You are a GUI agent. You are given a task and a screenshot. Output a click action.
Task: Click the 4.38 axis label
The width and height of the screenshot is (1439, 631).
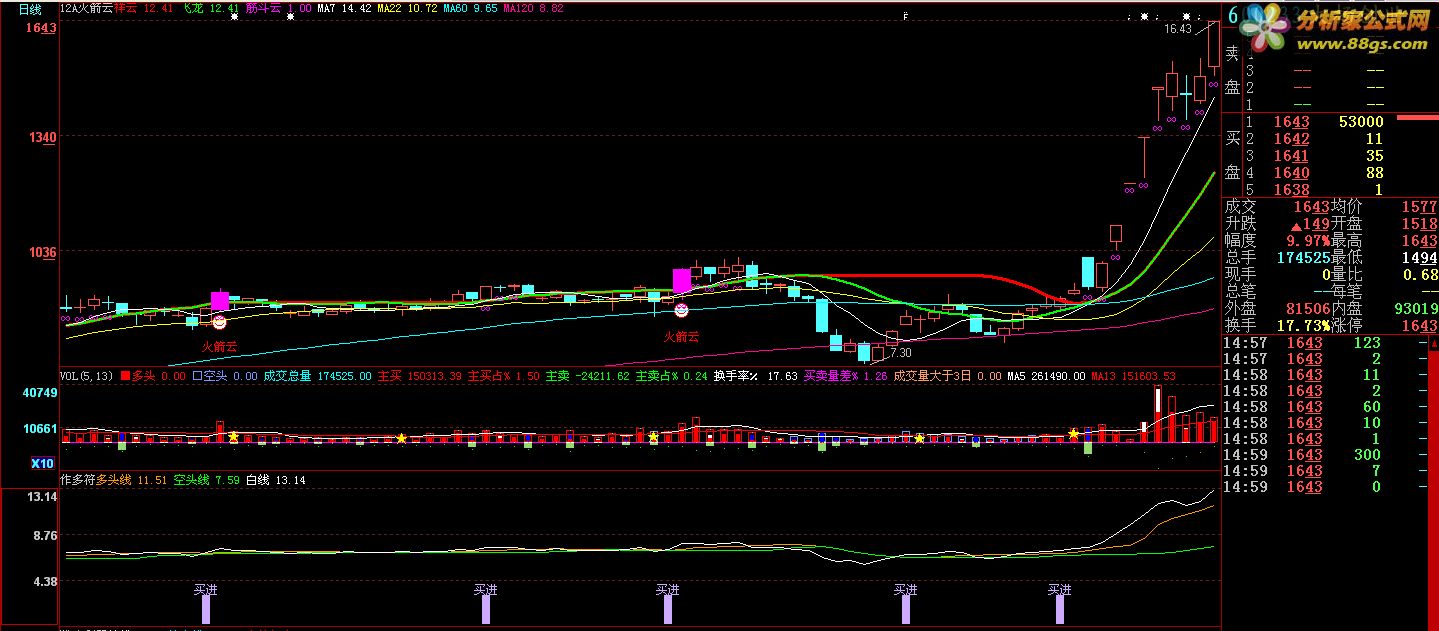coord(44,581)
